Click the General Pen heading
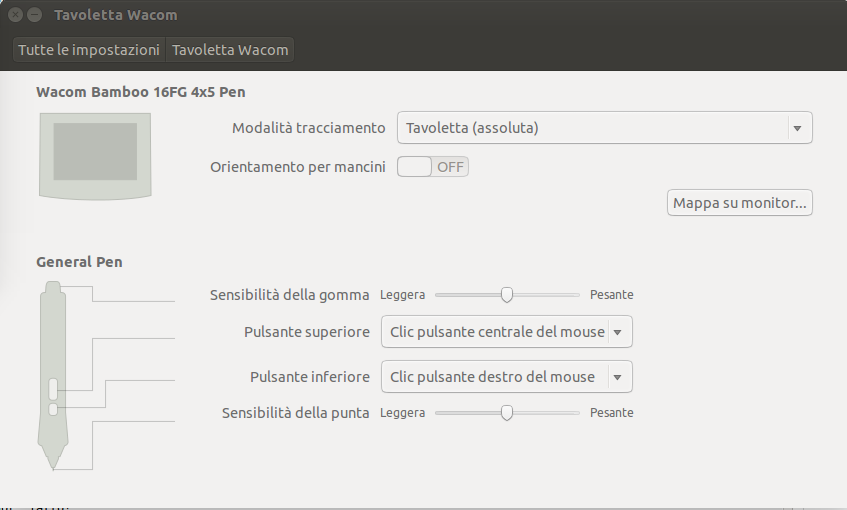This screenshot has width=847, height=510. pos(79,262)
